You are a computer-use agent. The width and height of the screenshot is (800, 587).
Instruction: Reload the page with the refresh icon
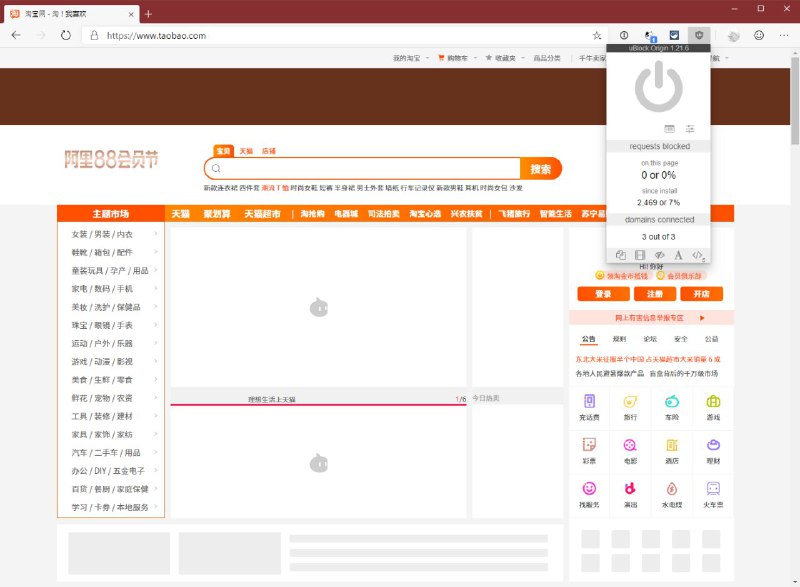coord(66,35)
